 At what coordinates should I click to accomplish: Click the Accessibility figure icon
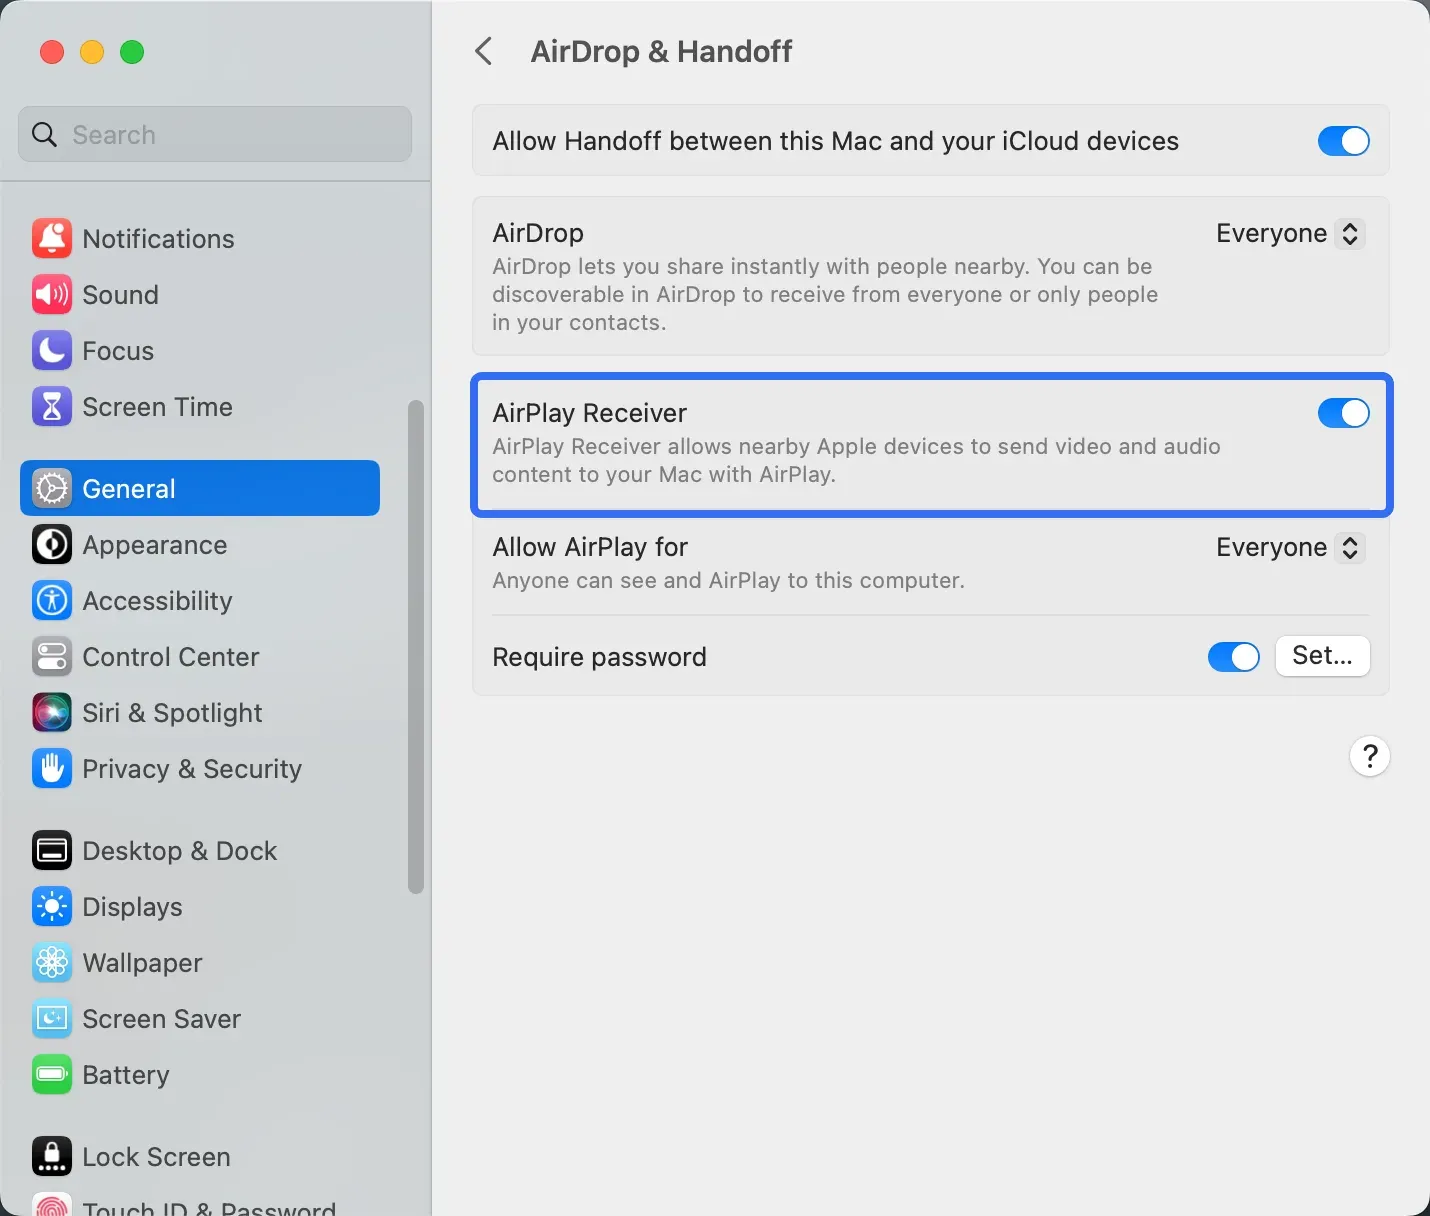pyautogui.click(x=52, y=600)
